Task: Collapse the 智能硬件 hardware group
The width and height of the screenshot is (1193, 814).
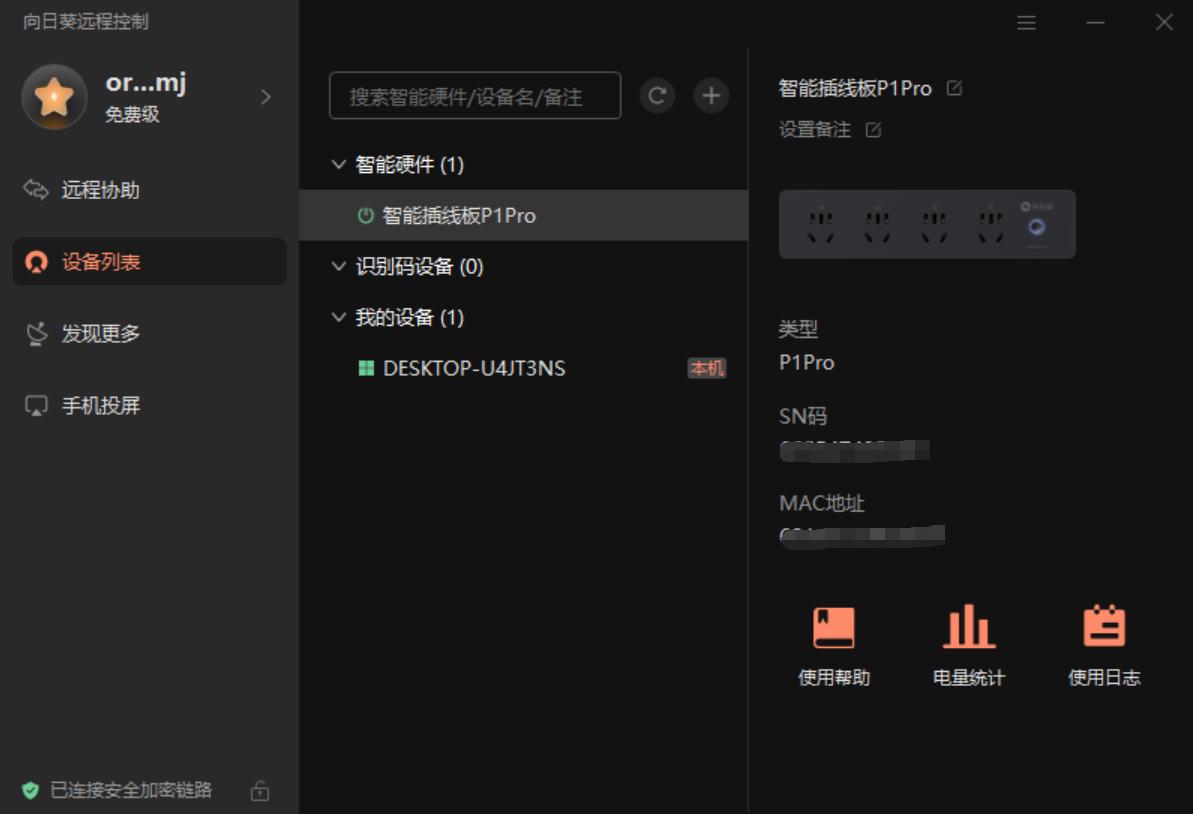Action: click(338, 165)
